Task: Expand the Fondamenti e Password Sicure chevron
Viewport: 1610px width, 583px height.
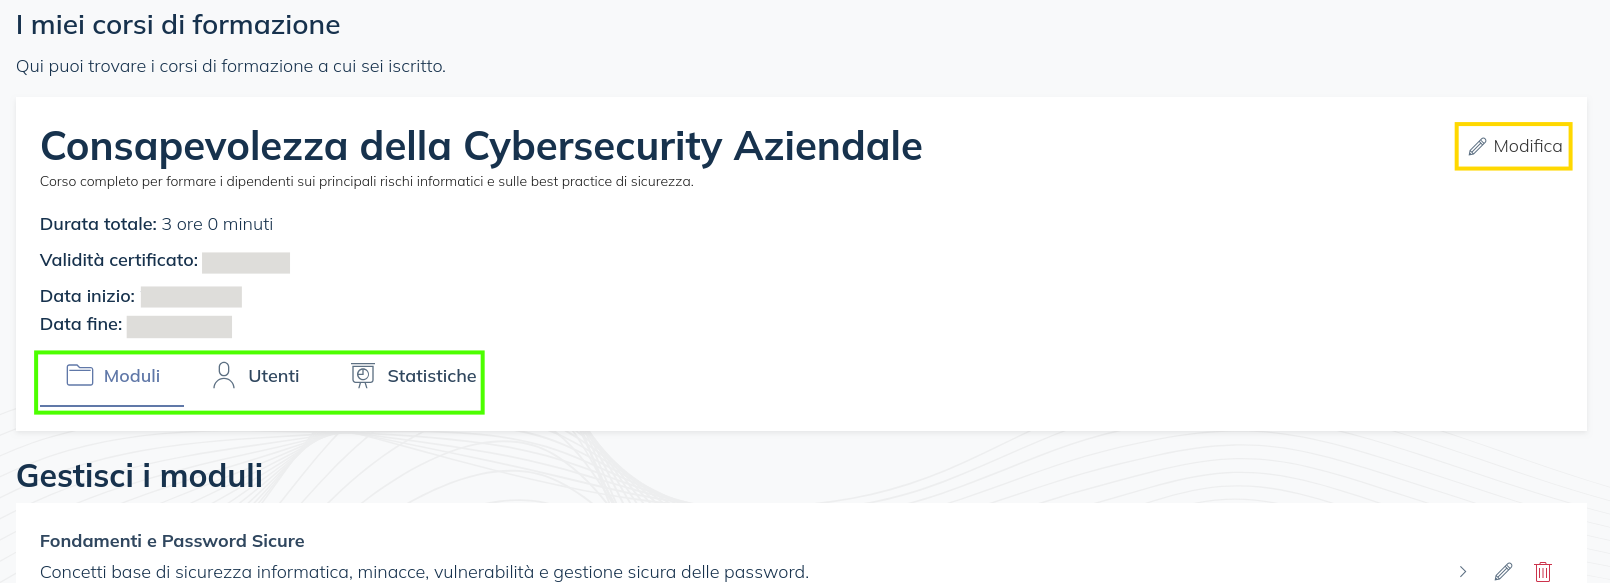Action: coord(1463,572)
